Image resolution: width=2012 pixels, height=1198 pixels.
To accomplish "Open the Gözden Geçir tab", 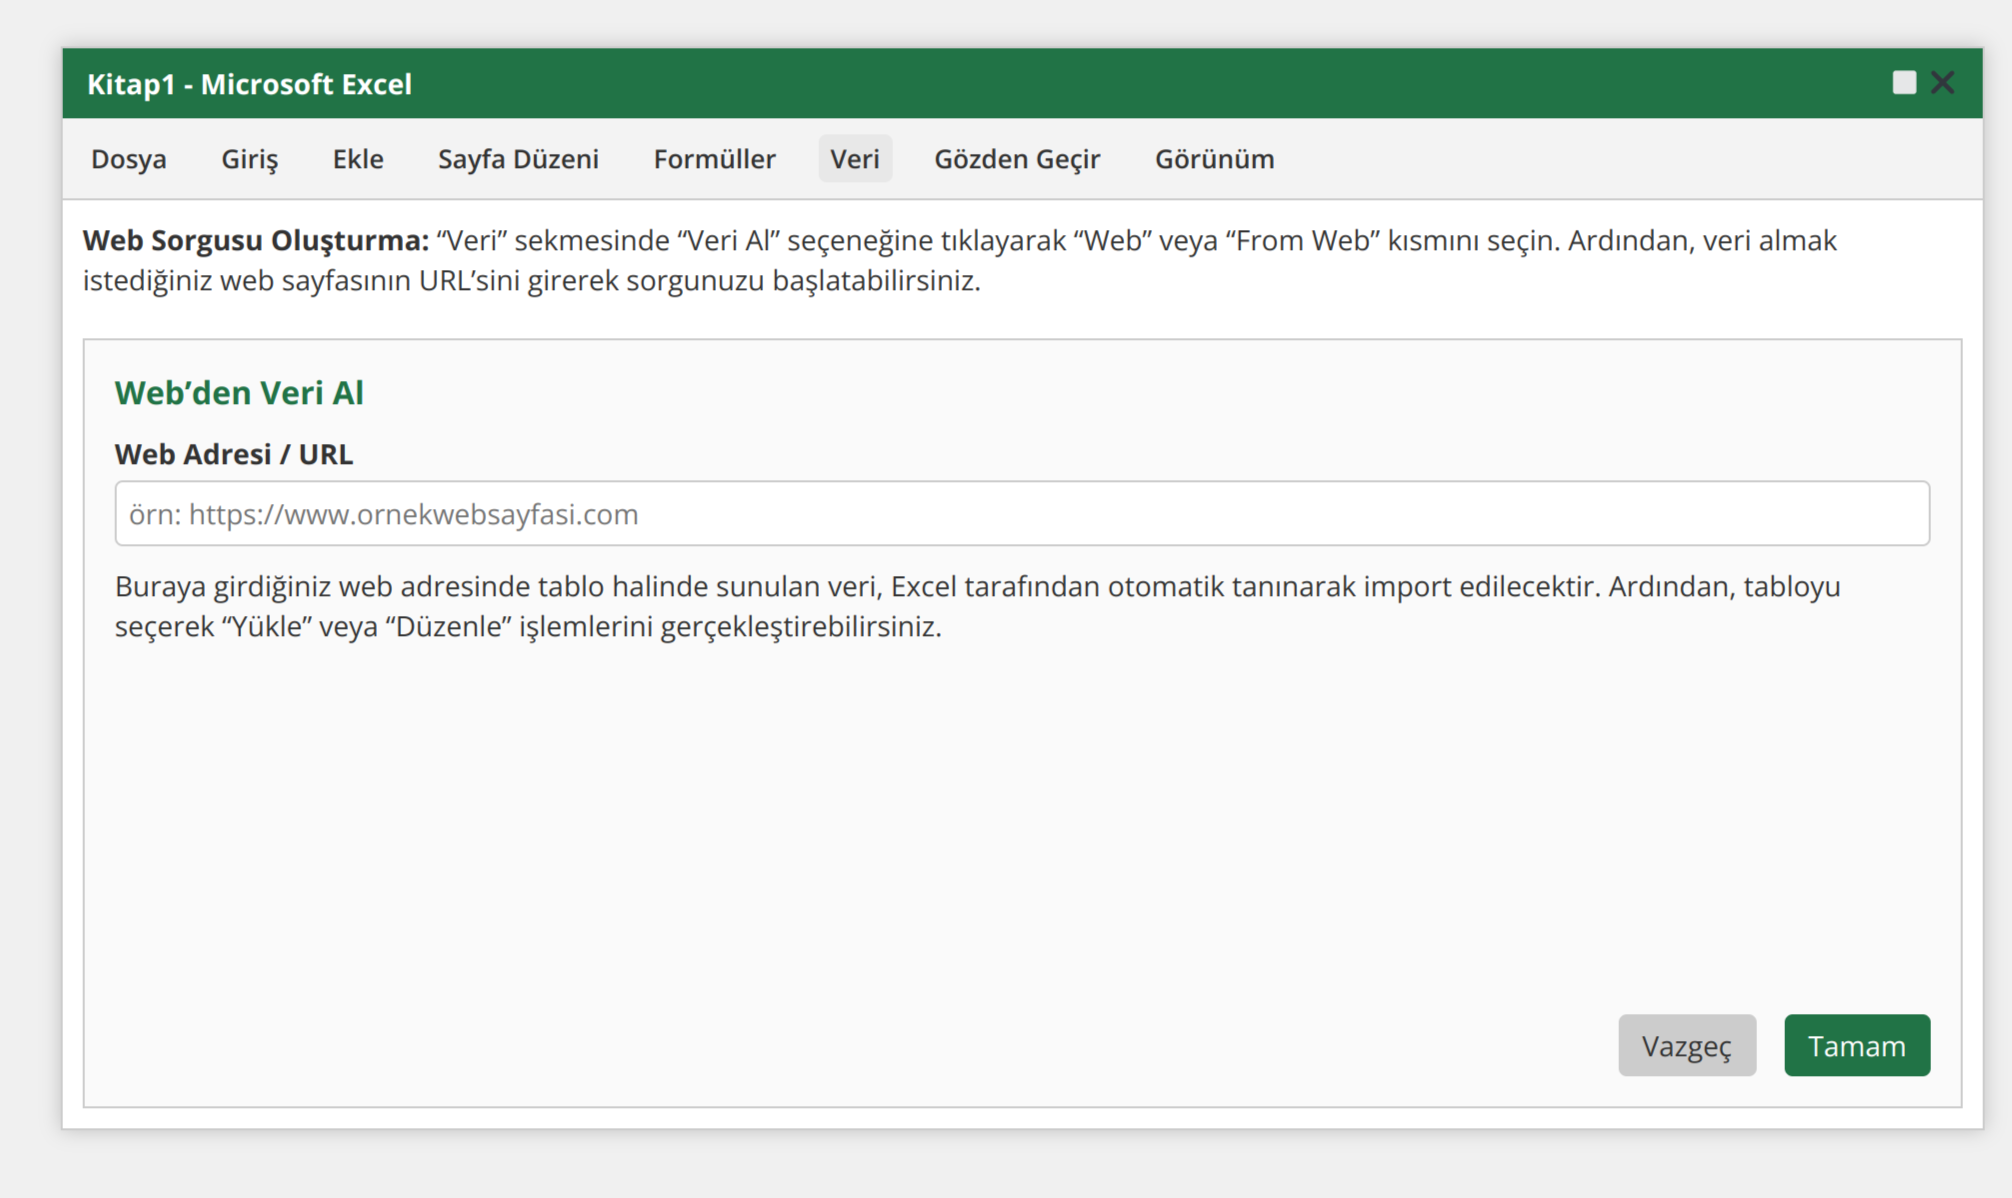I will [x=1017, y=158].
